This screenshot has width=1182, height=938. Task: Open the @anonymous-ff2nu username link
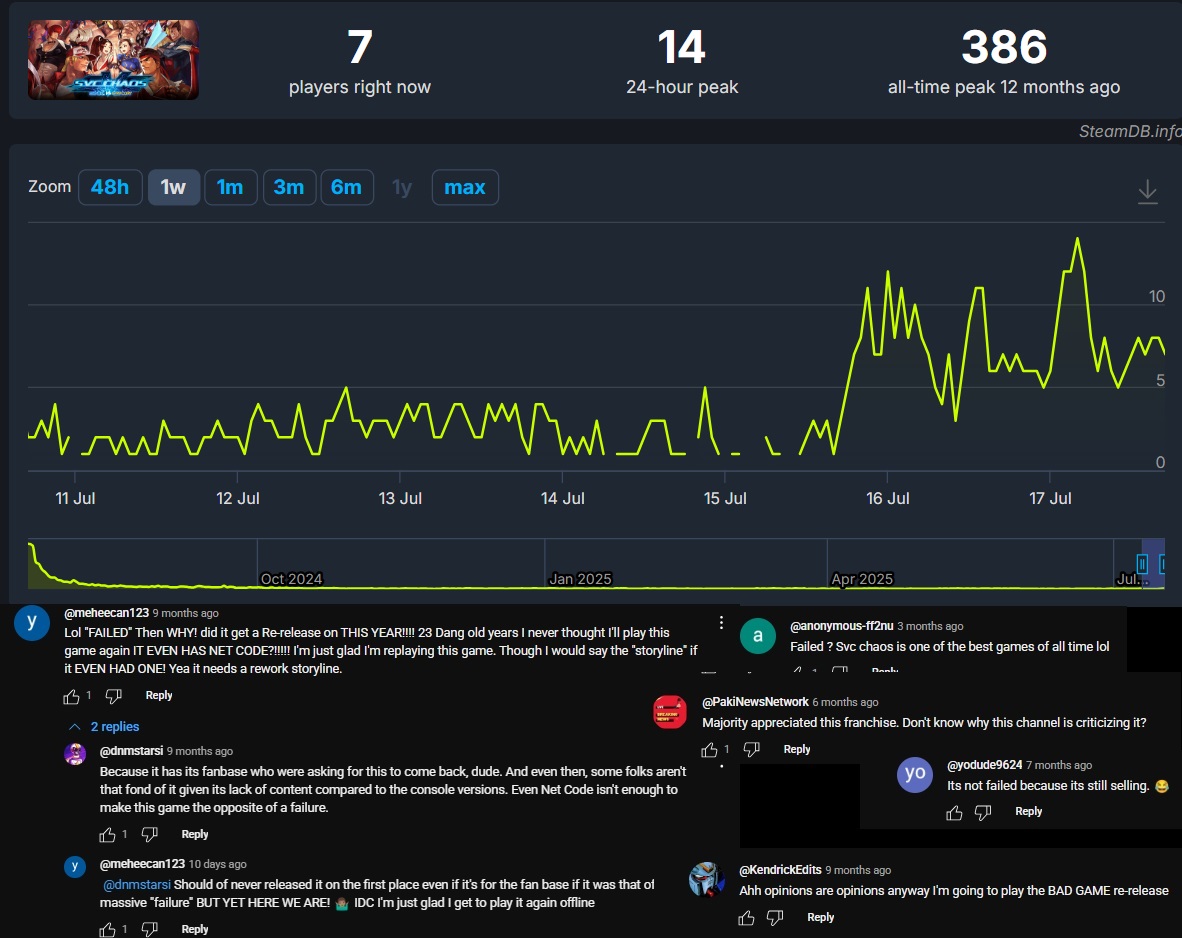click(841, 626)
